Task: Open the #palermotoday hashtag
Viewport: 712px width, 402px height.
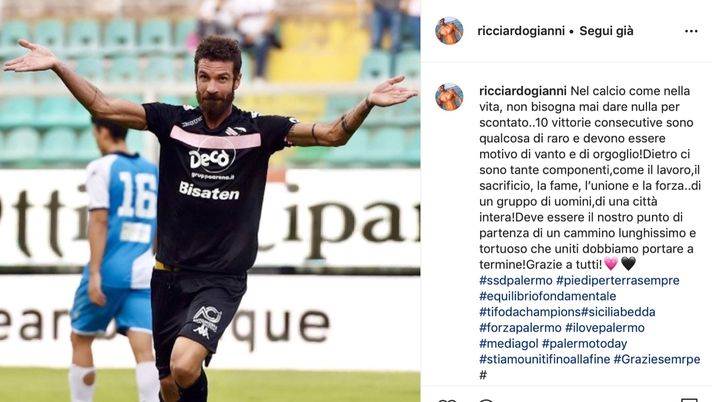Action: [x=584, y=343]
